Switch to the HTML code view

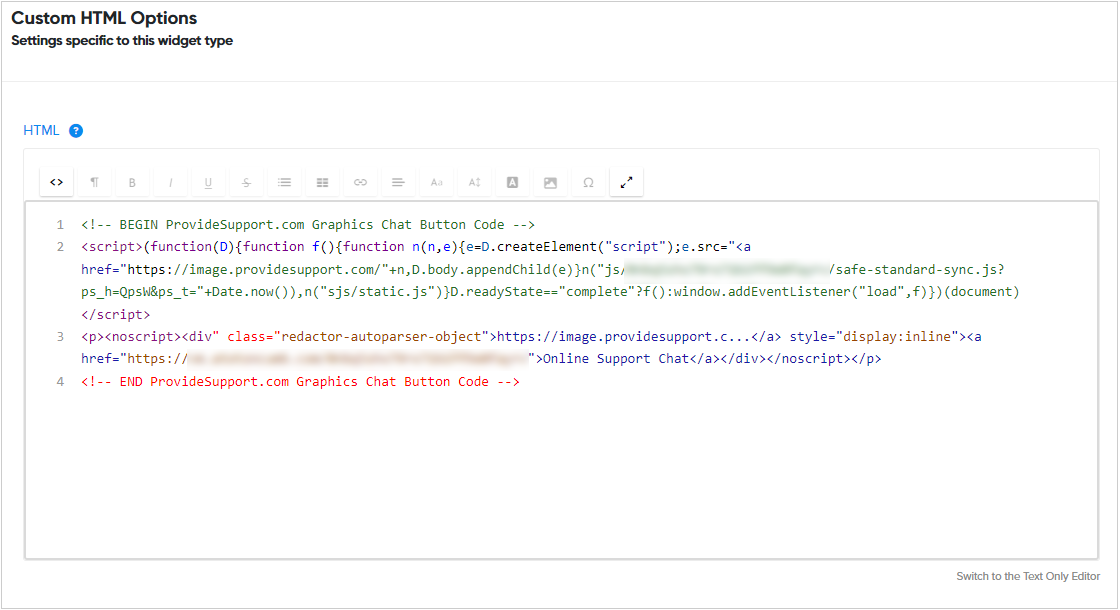(x=56, y=181)
